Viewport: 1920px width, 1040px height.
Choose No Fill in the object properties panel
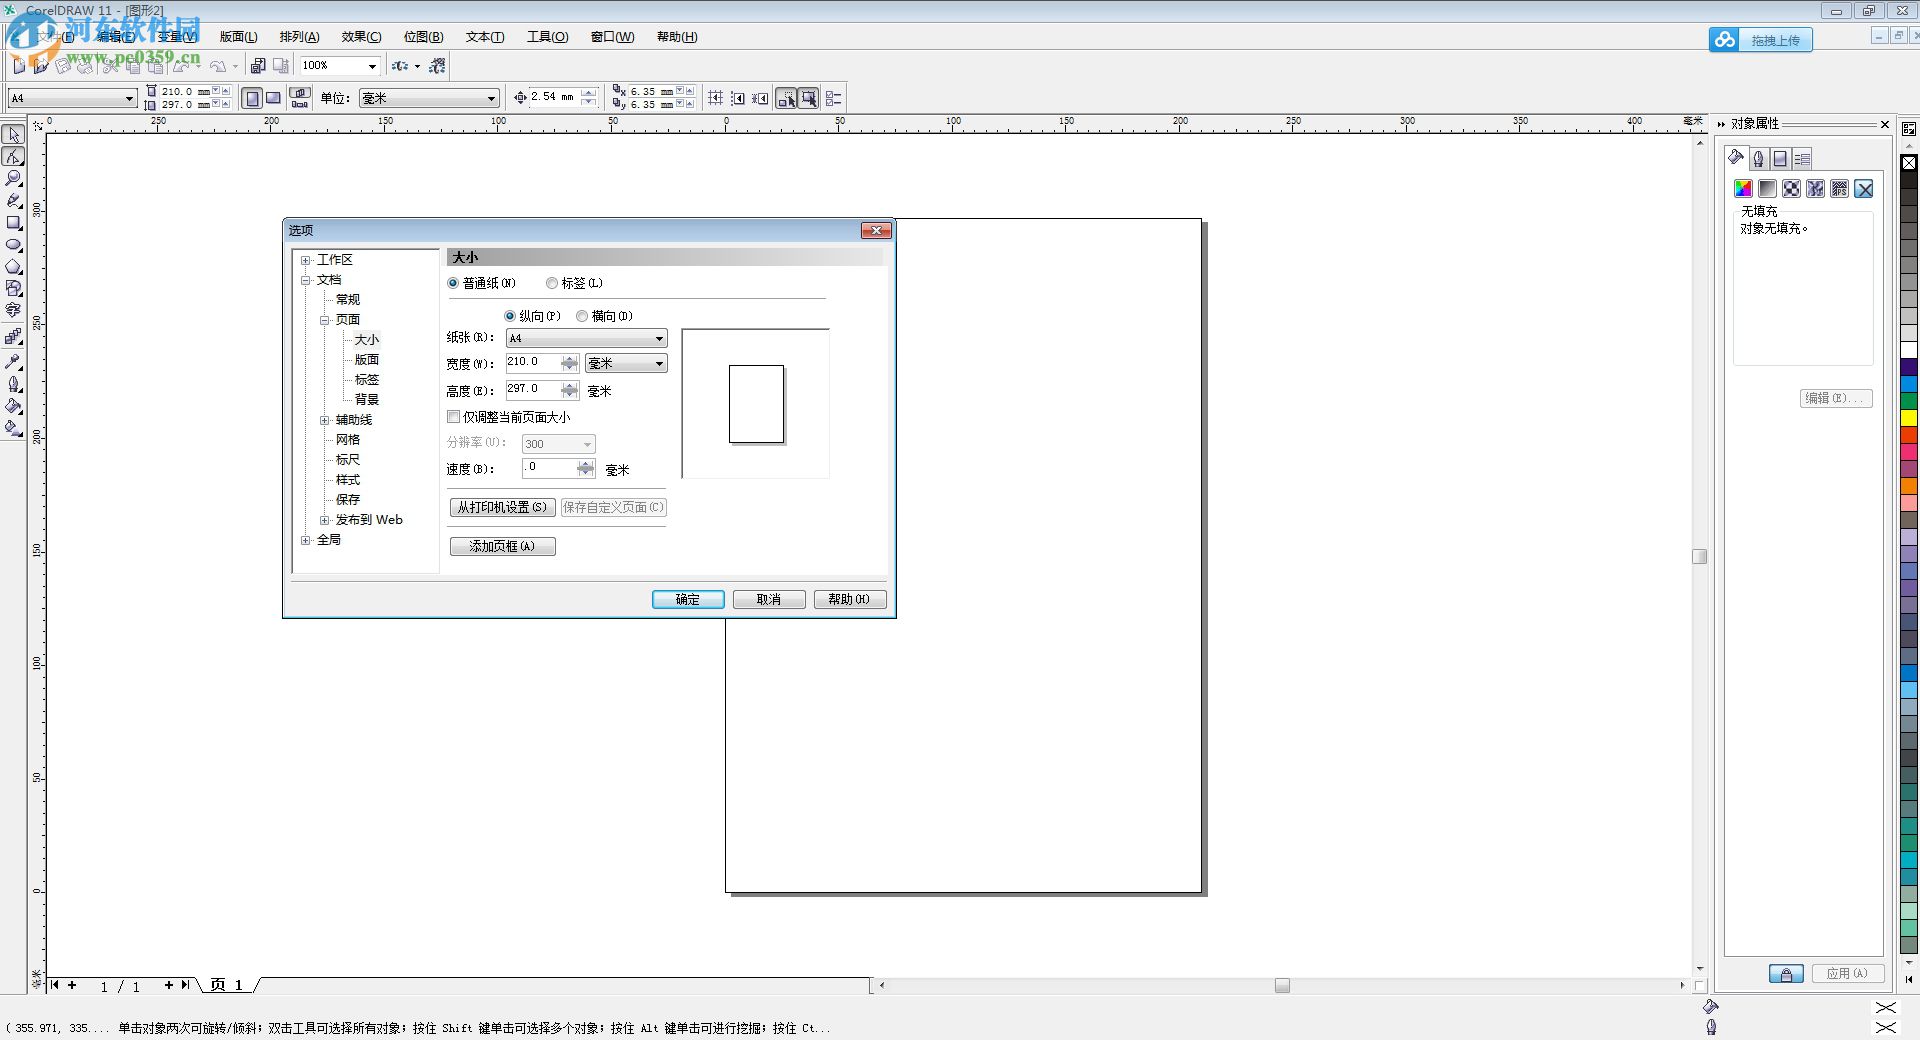pyautogui.click(x=1864, y=189)
